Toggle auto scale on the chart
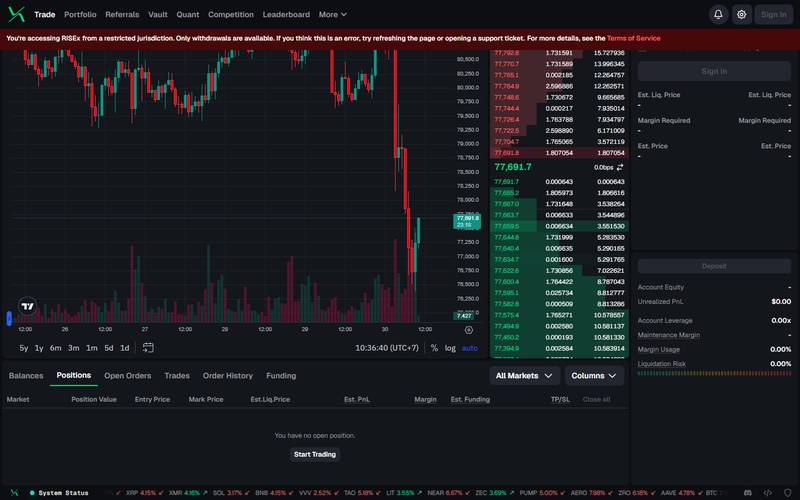Viewport: 800px width, 500px height. point(470,348)
